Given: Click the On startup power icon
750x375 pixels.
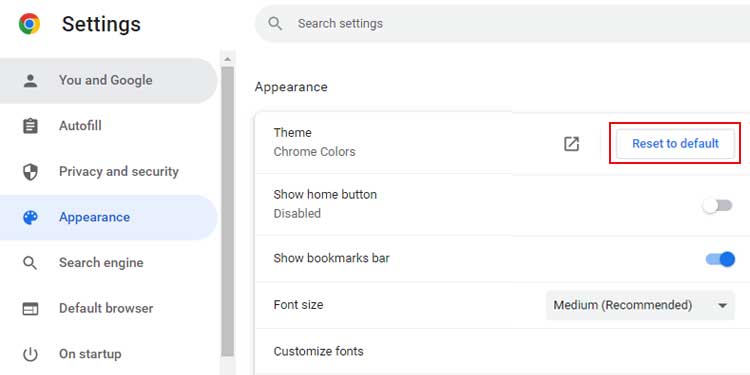Looking at the screenshot, I should 30,354.
